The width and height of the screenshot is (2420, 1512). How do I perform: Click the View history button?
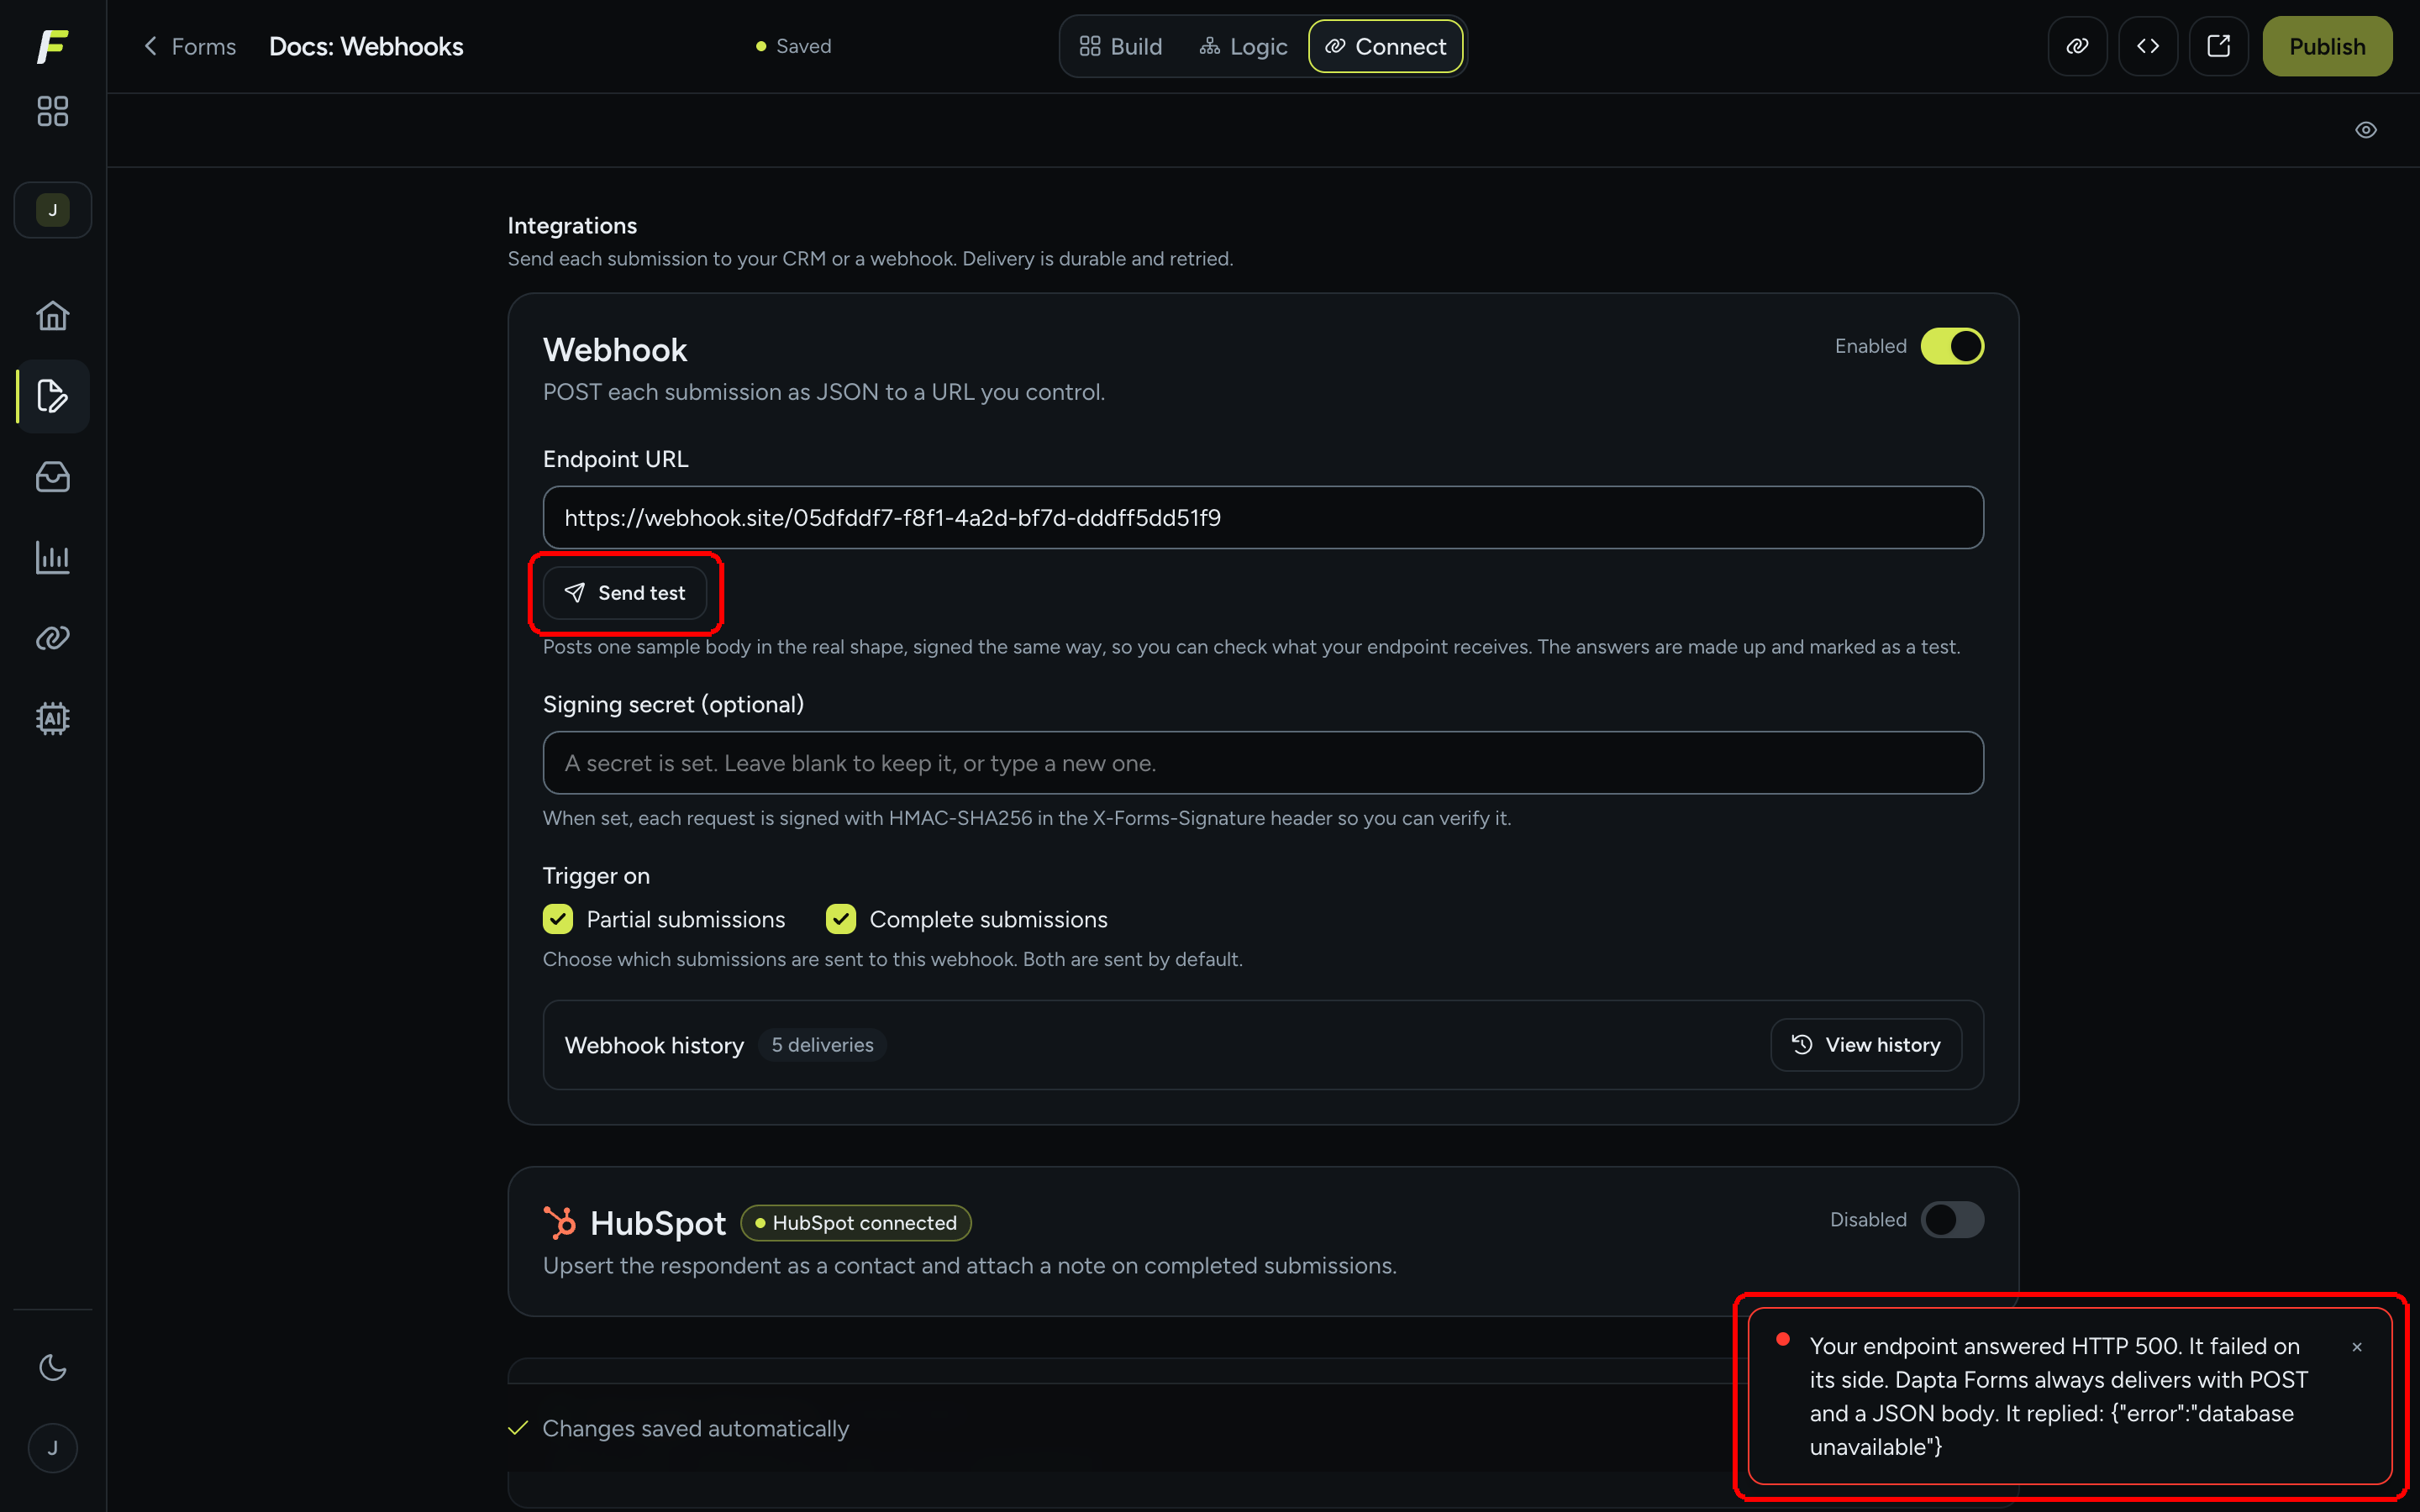pos(1866,1045)
